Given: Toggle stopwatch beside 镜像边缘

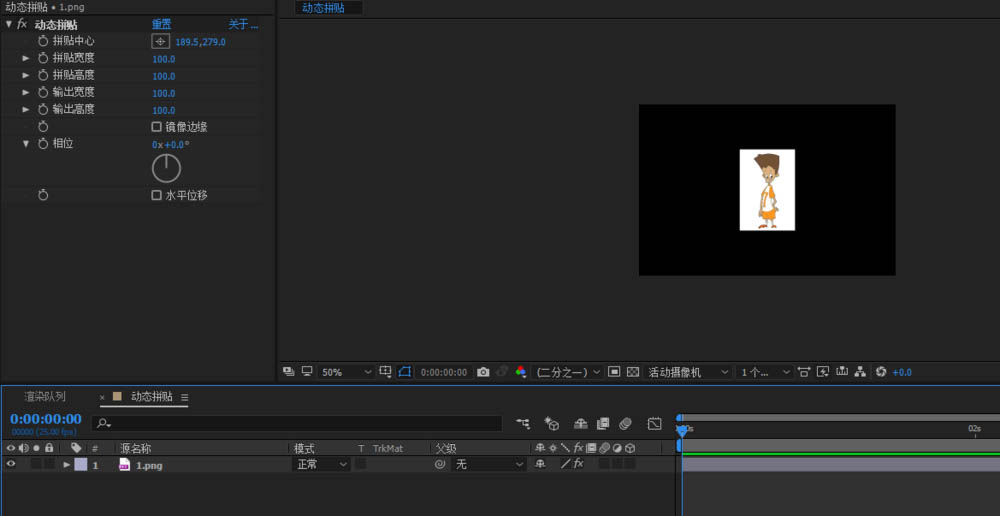Looking at the screenshot, I should pyautogui.click(x=43, y=127).
